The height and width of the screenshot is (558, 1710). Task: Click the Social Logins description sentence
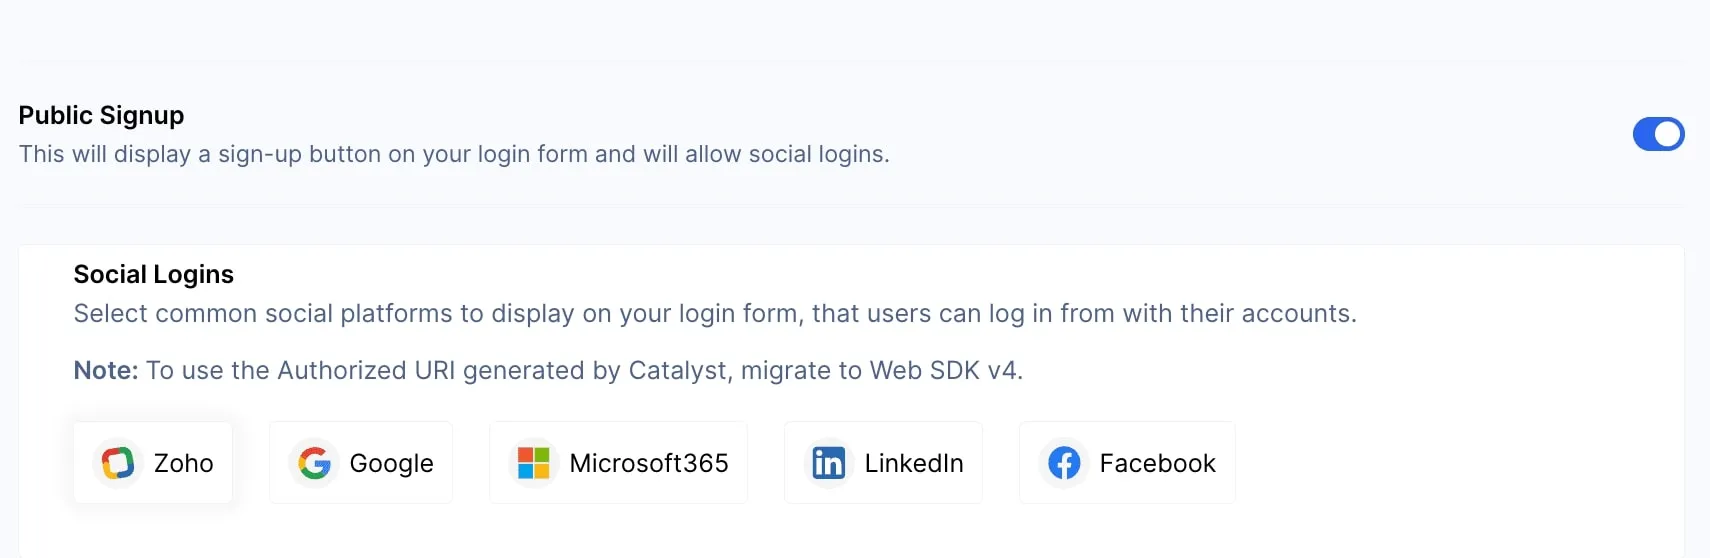[715, 314]
